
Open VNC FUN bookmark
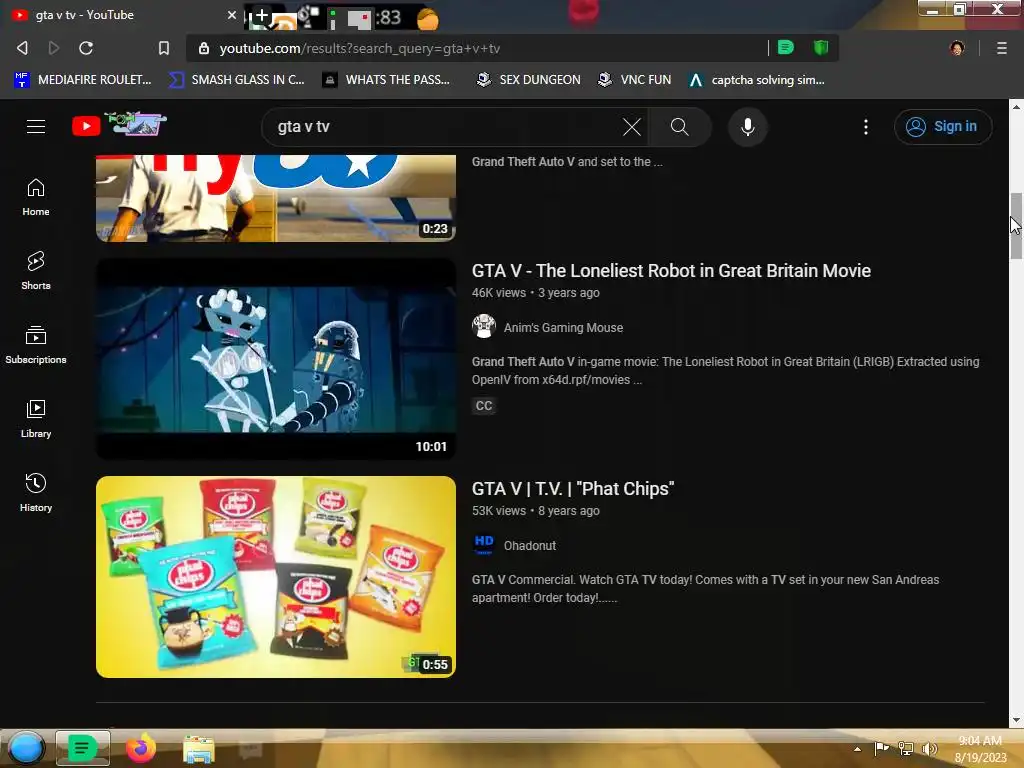635,80
